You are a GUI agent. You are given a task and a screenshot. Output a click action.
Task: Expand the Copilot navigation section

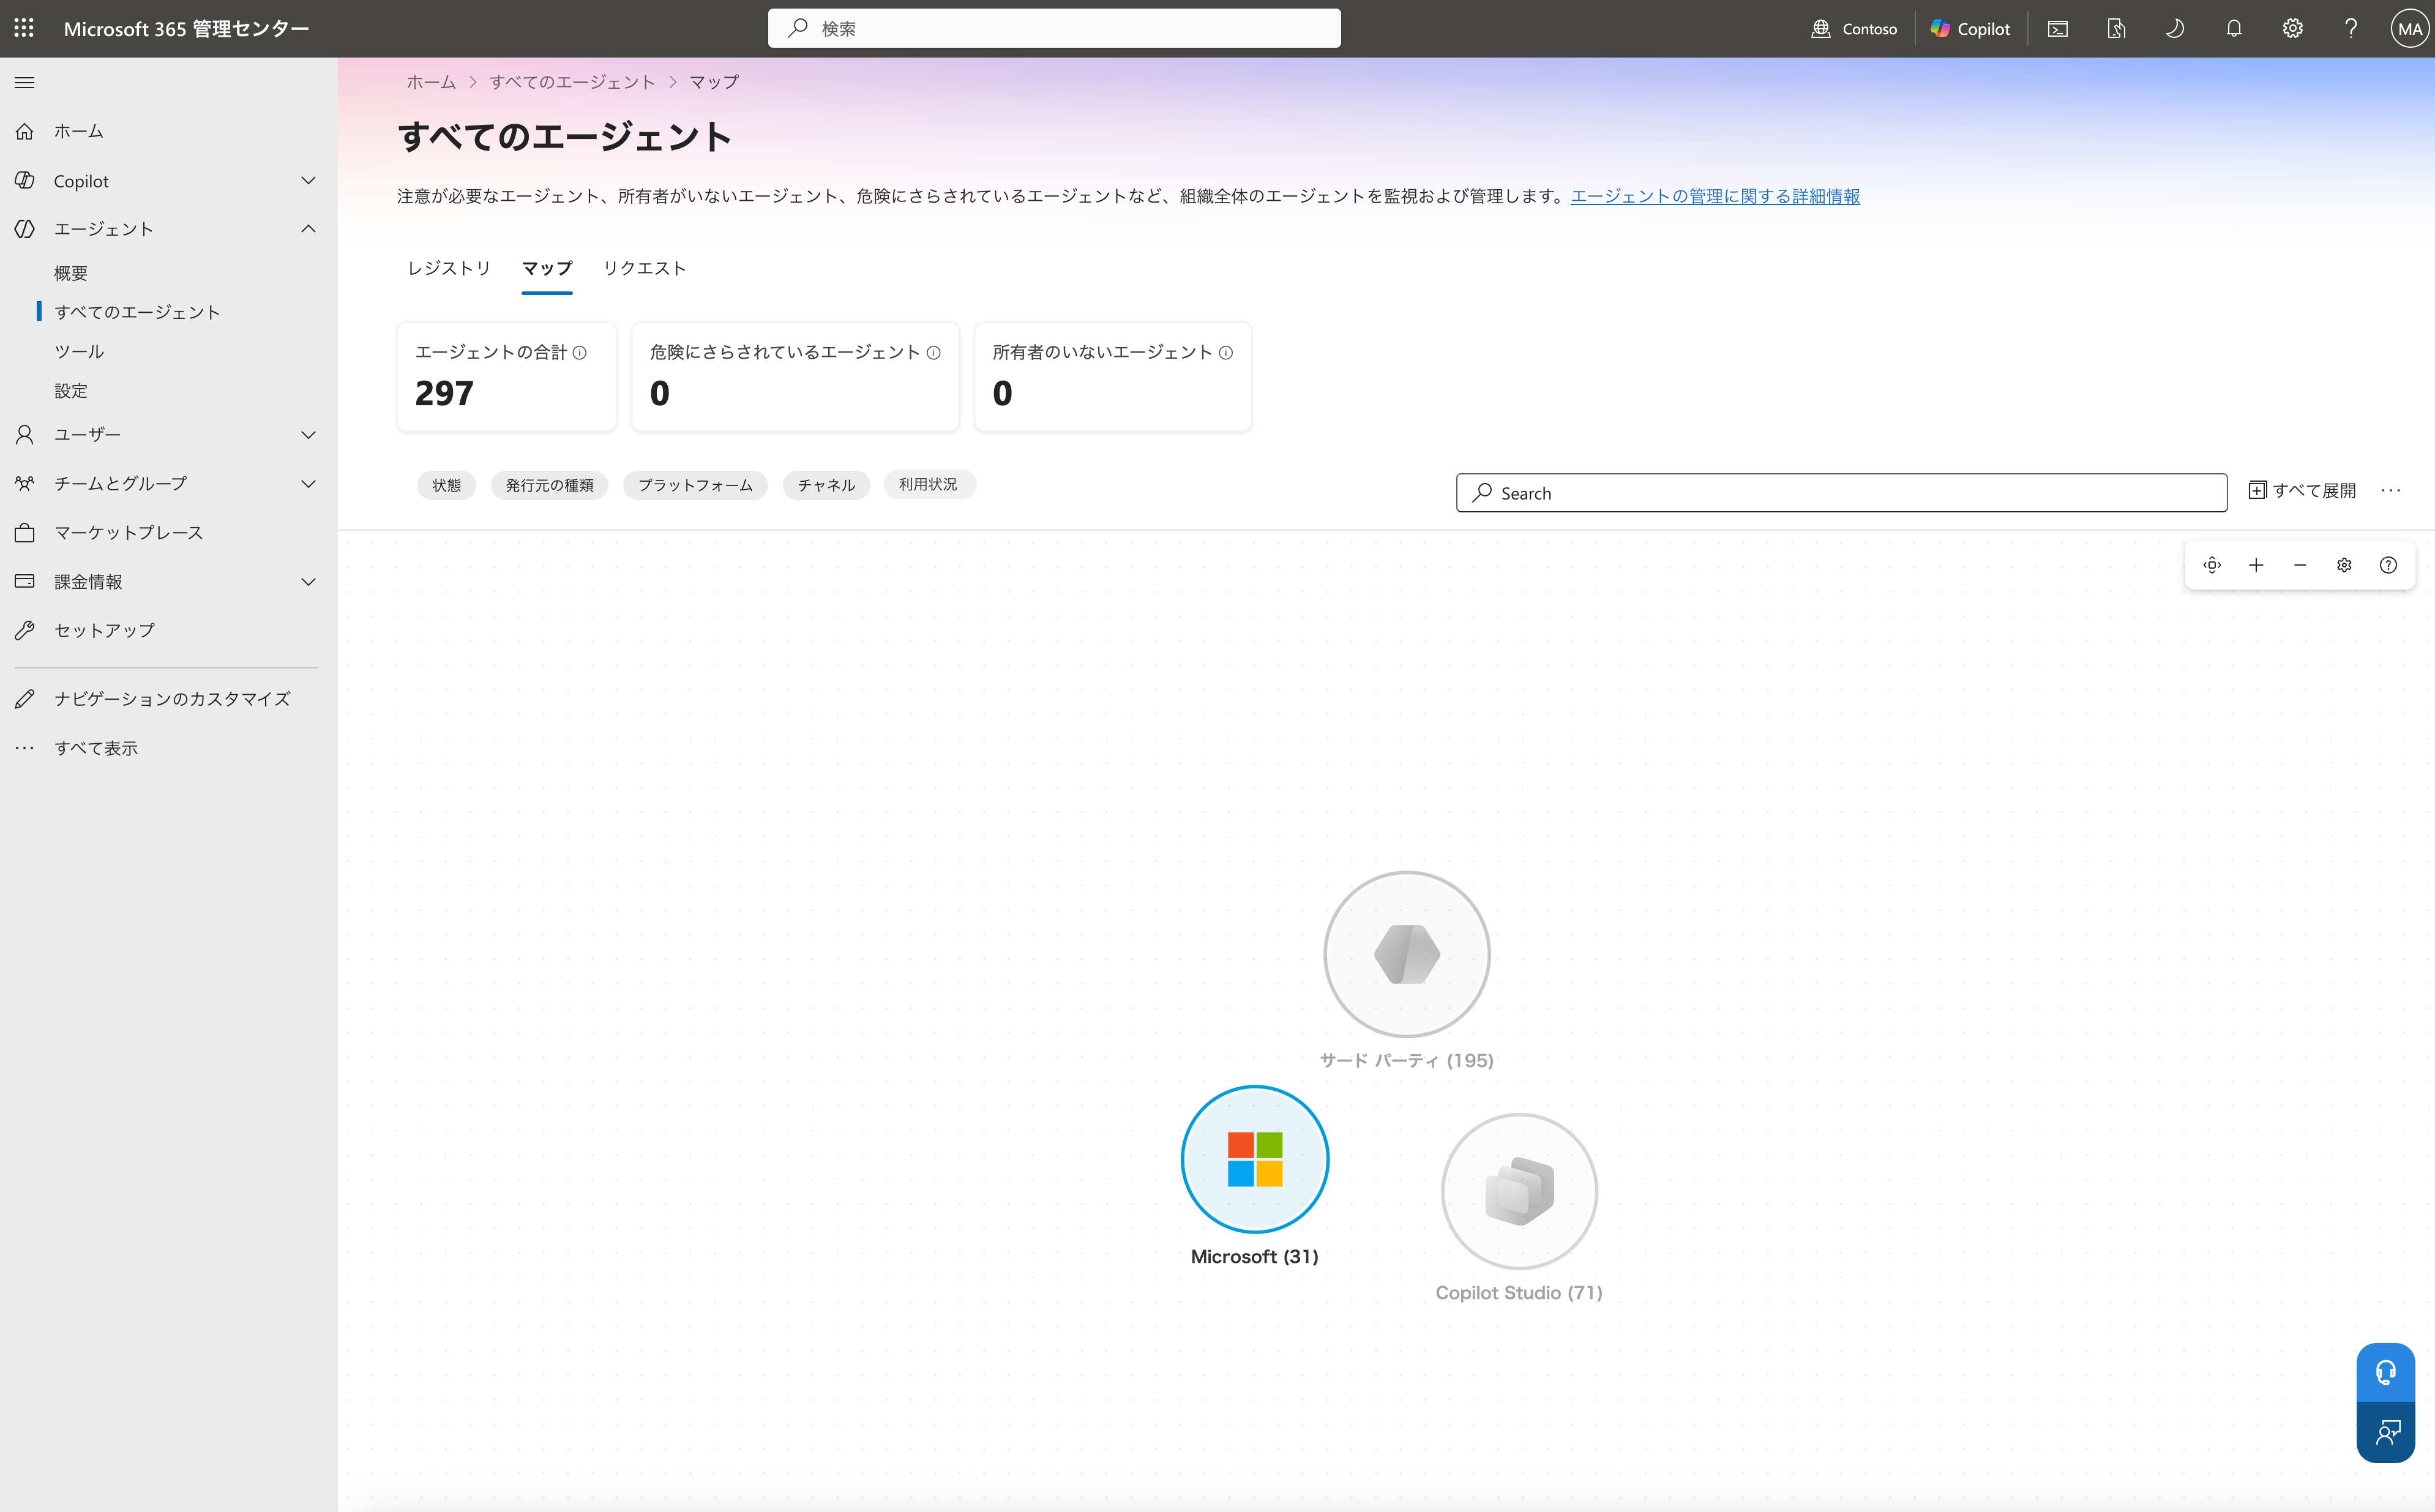pos(308,180)
